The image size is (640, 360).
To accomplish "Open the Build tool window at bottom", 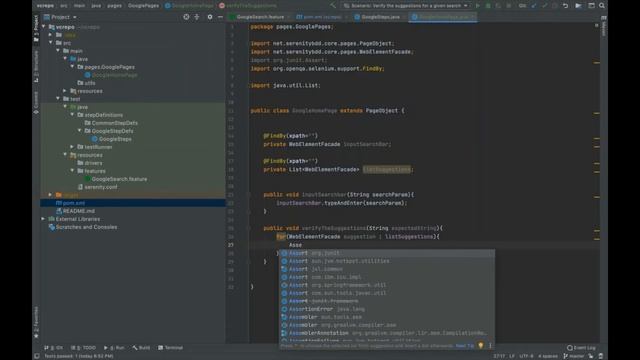I will pos(142,348).
